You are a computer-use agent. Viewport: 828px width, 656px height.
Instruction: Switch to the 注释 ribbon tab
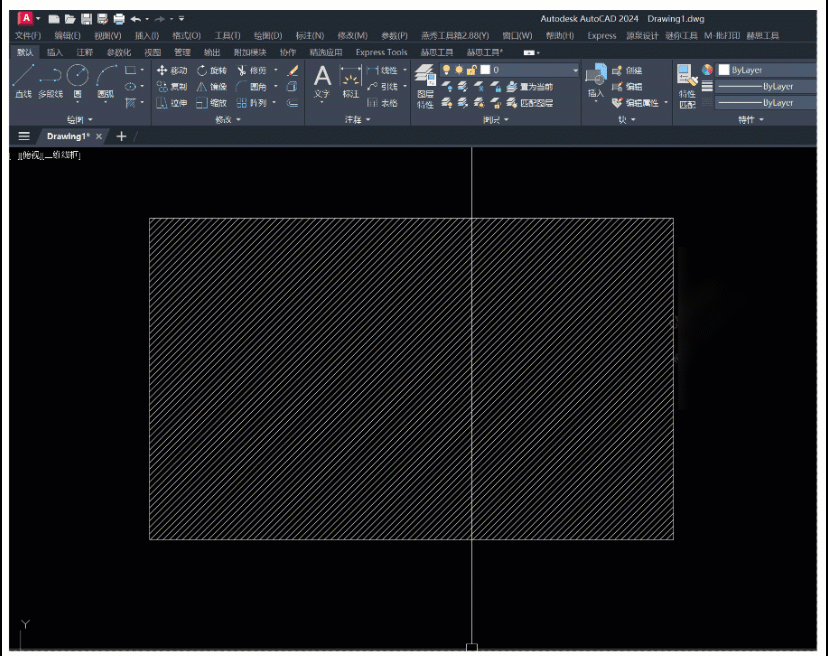click(x=85, y=52)
